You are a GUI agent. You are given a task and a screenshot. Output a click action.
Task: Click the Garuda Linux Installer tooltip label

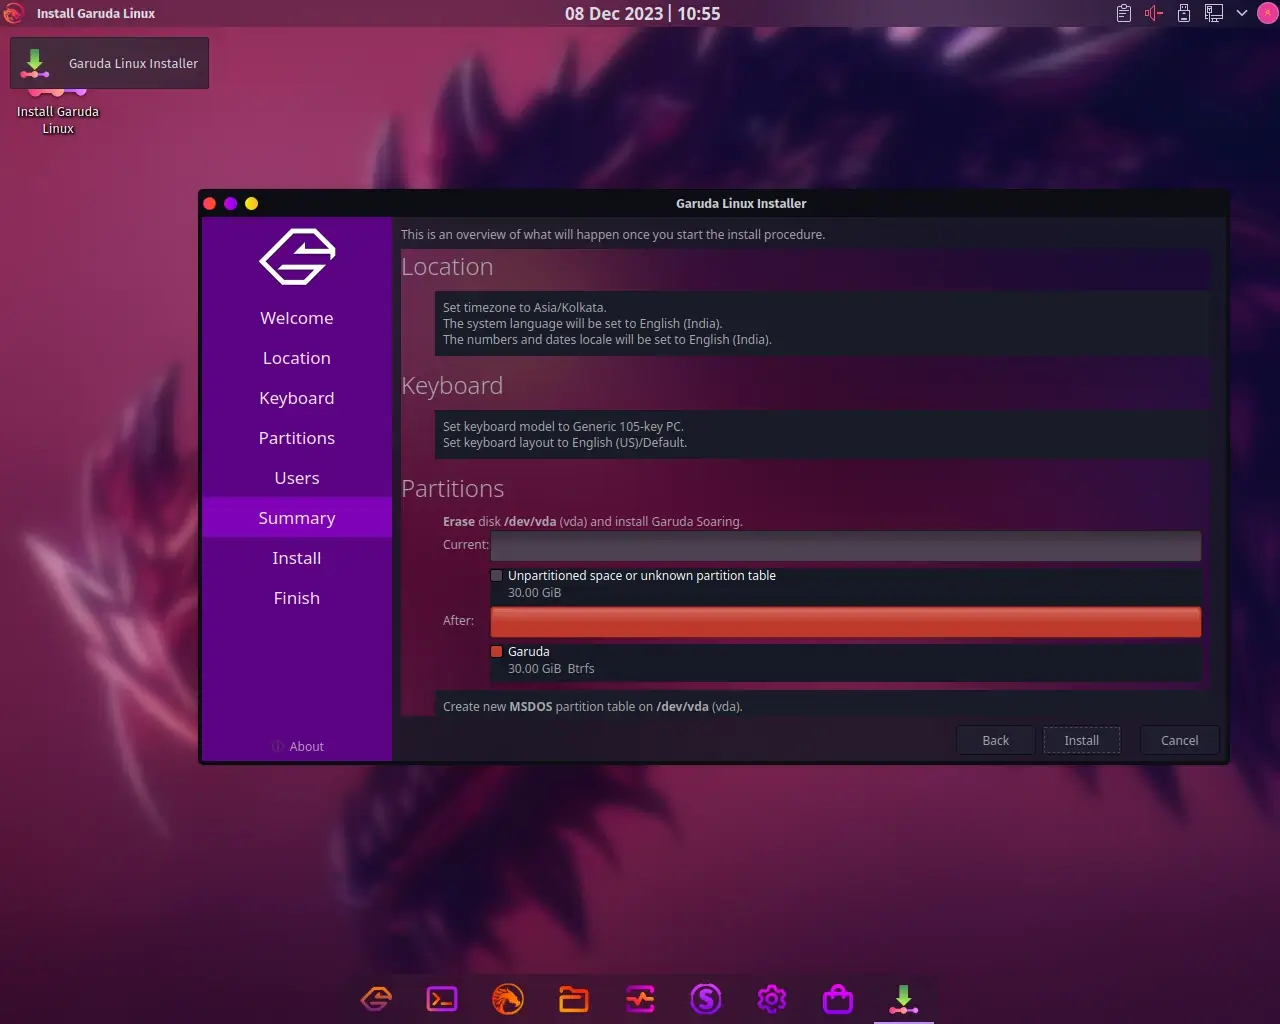coord(133,63)
